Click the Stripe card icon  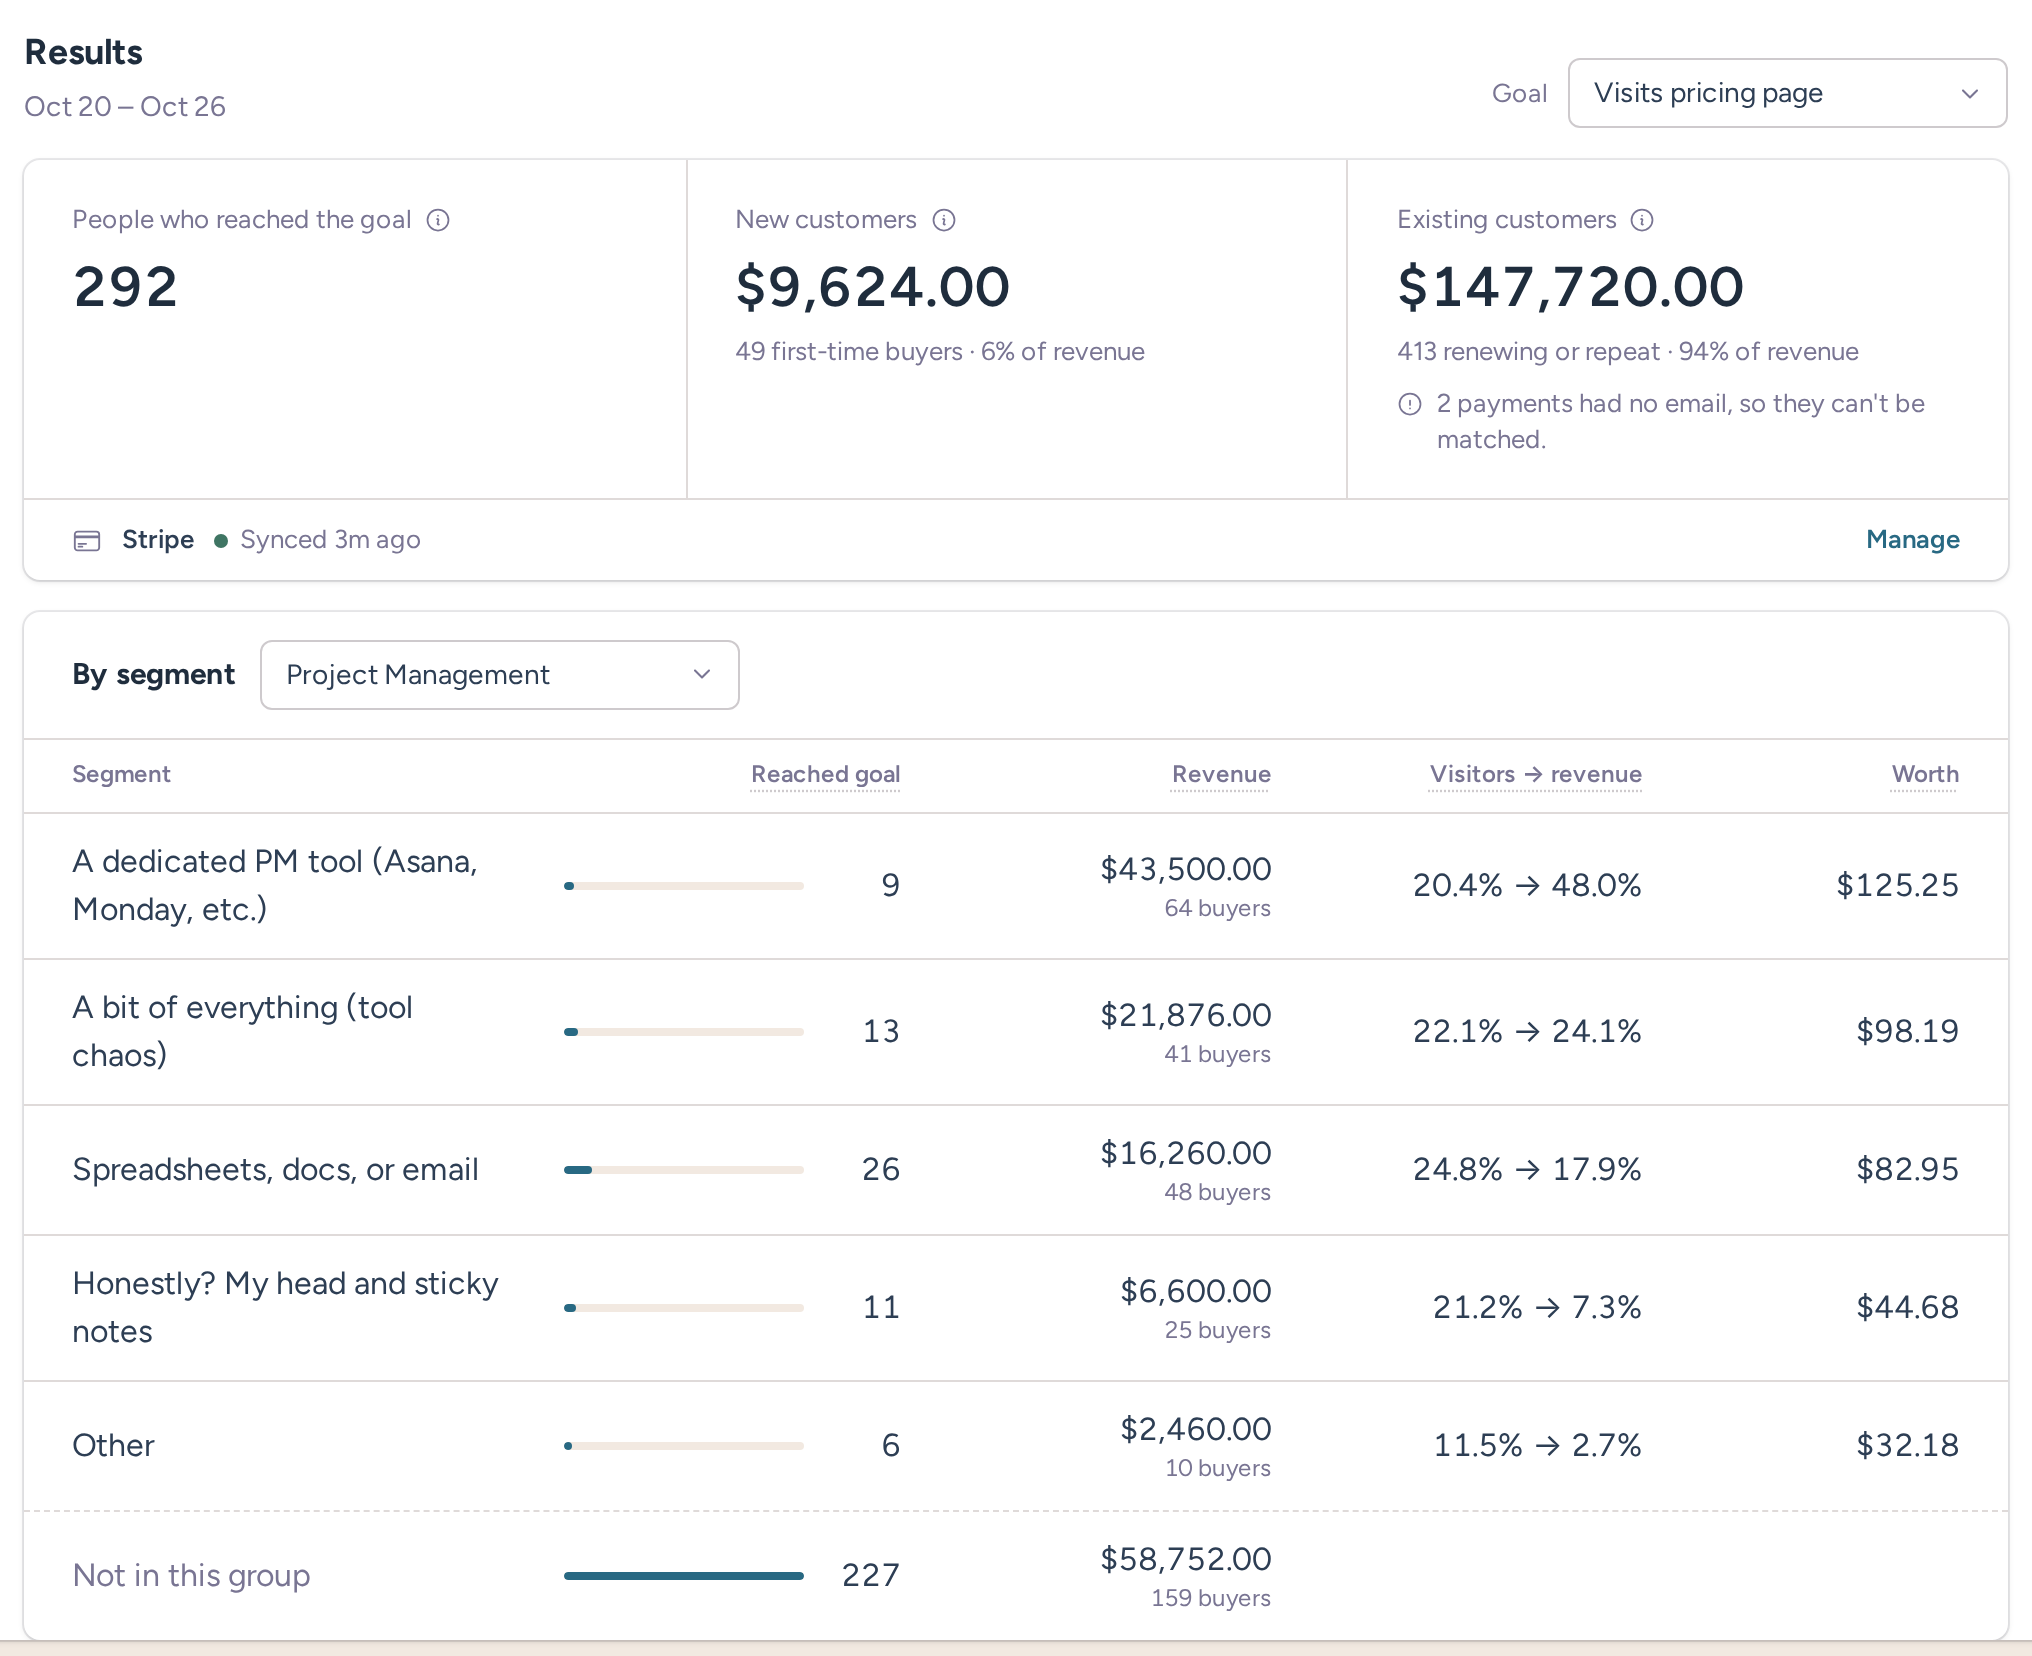pos(87,541)
